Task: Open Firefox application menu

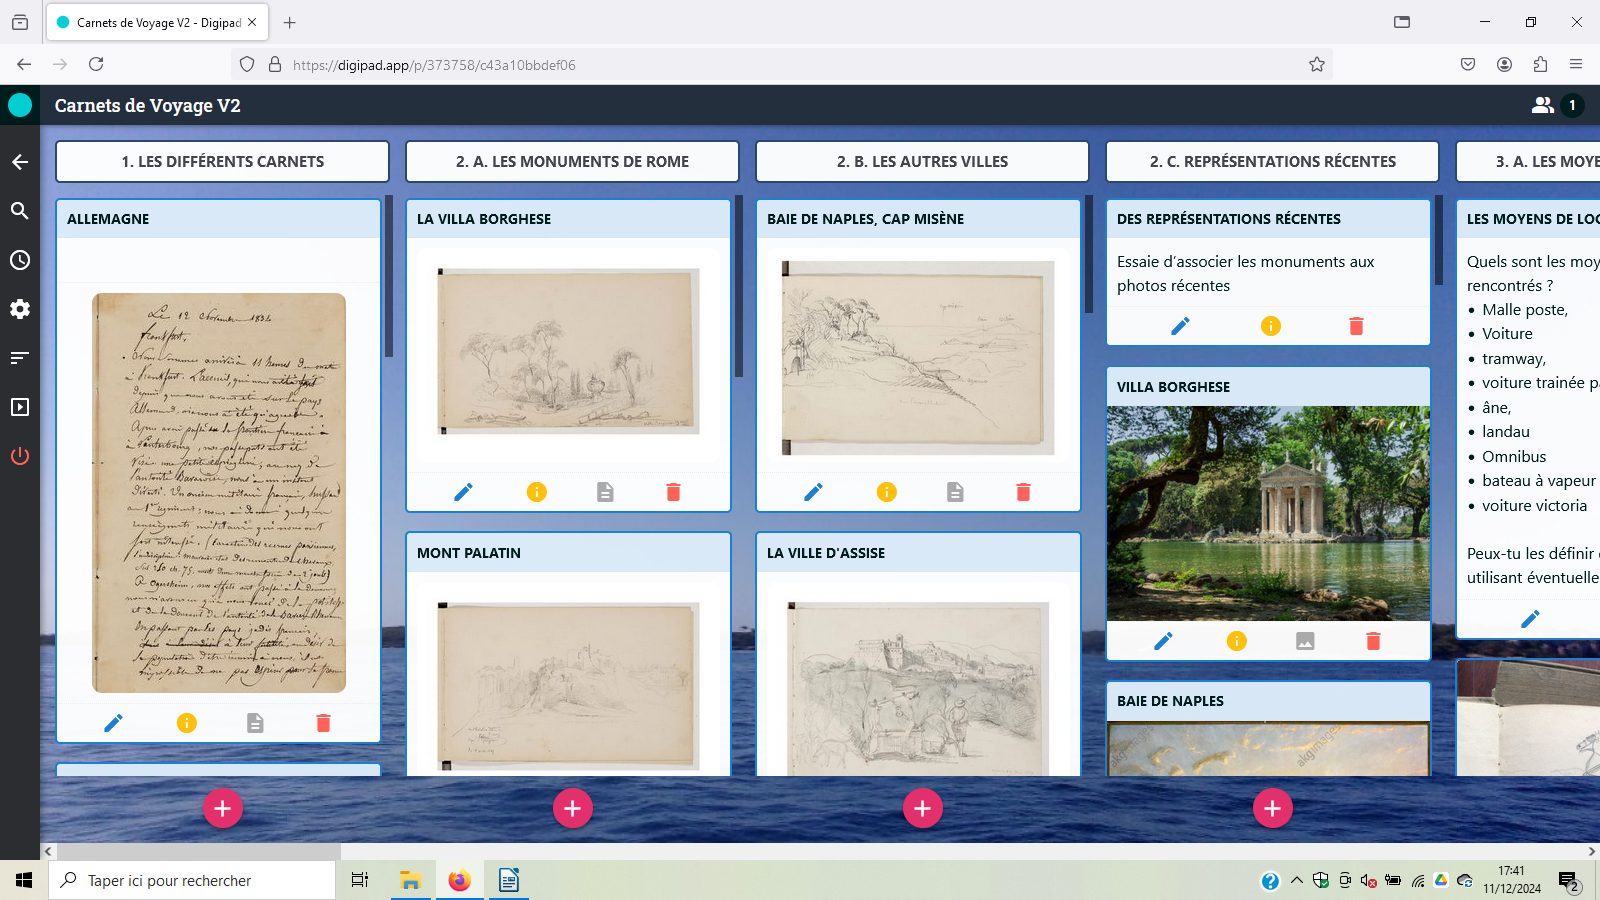Action: 1576,64
